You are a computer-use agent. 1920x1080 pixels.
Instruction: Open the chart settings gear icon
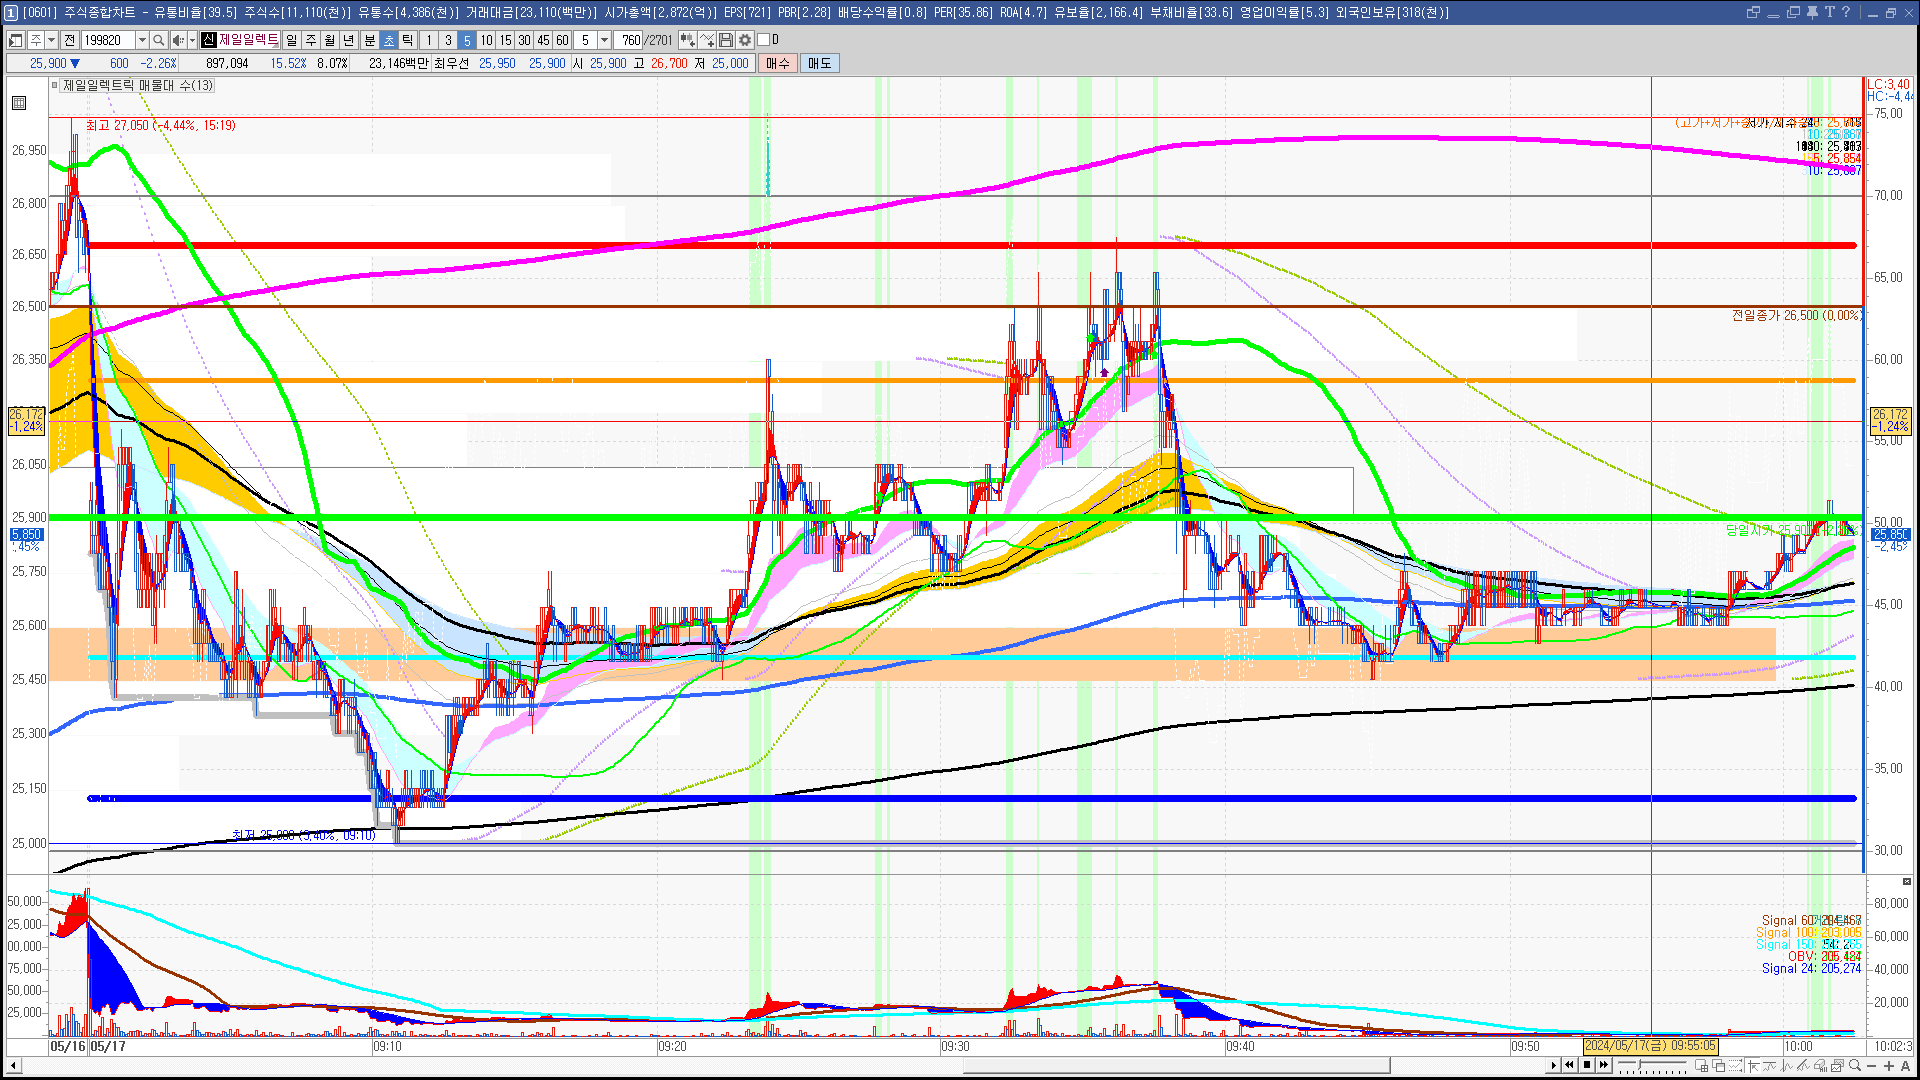745,40
